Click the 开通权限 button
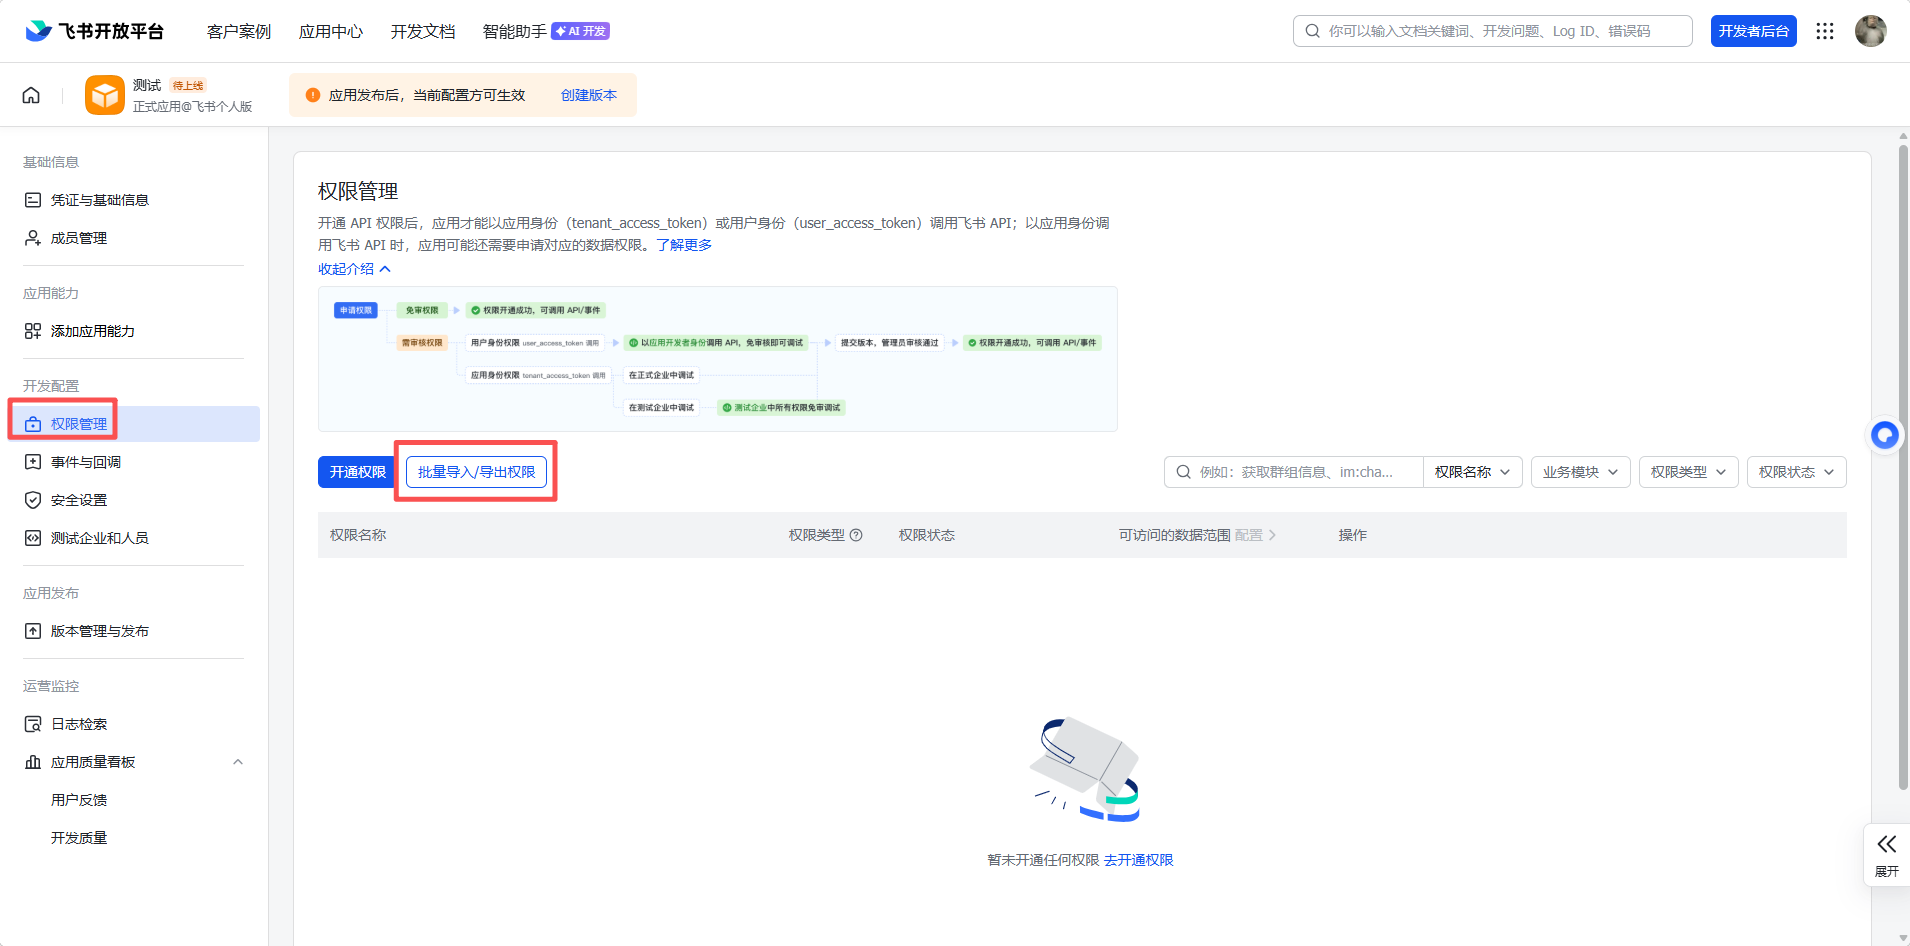The image size is (1910, 946). click(358, 472)
